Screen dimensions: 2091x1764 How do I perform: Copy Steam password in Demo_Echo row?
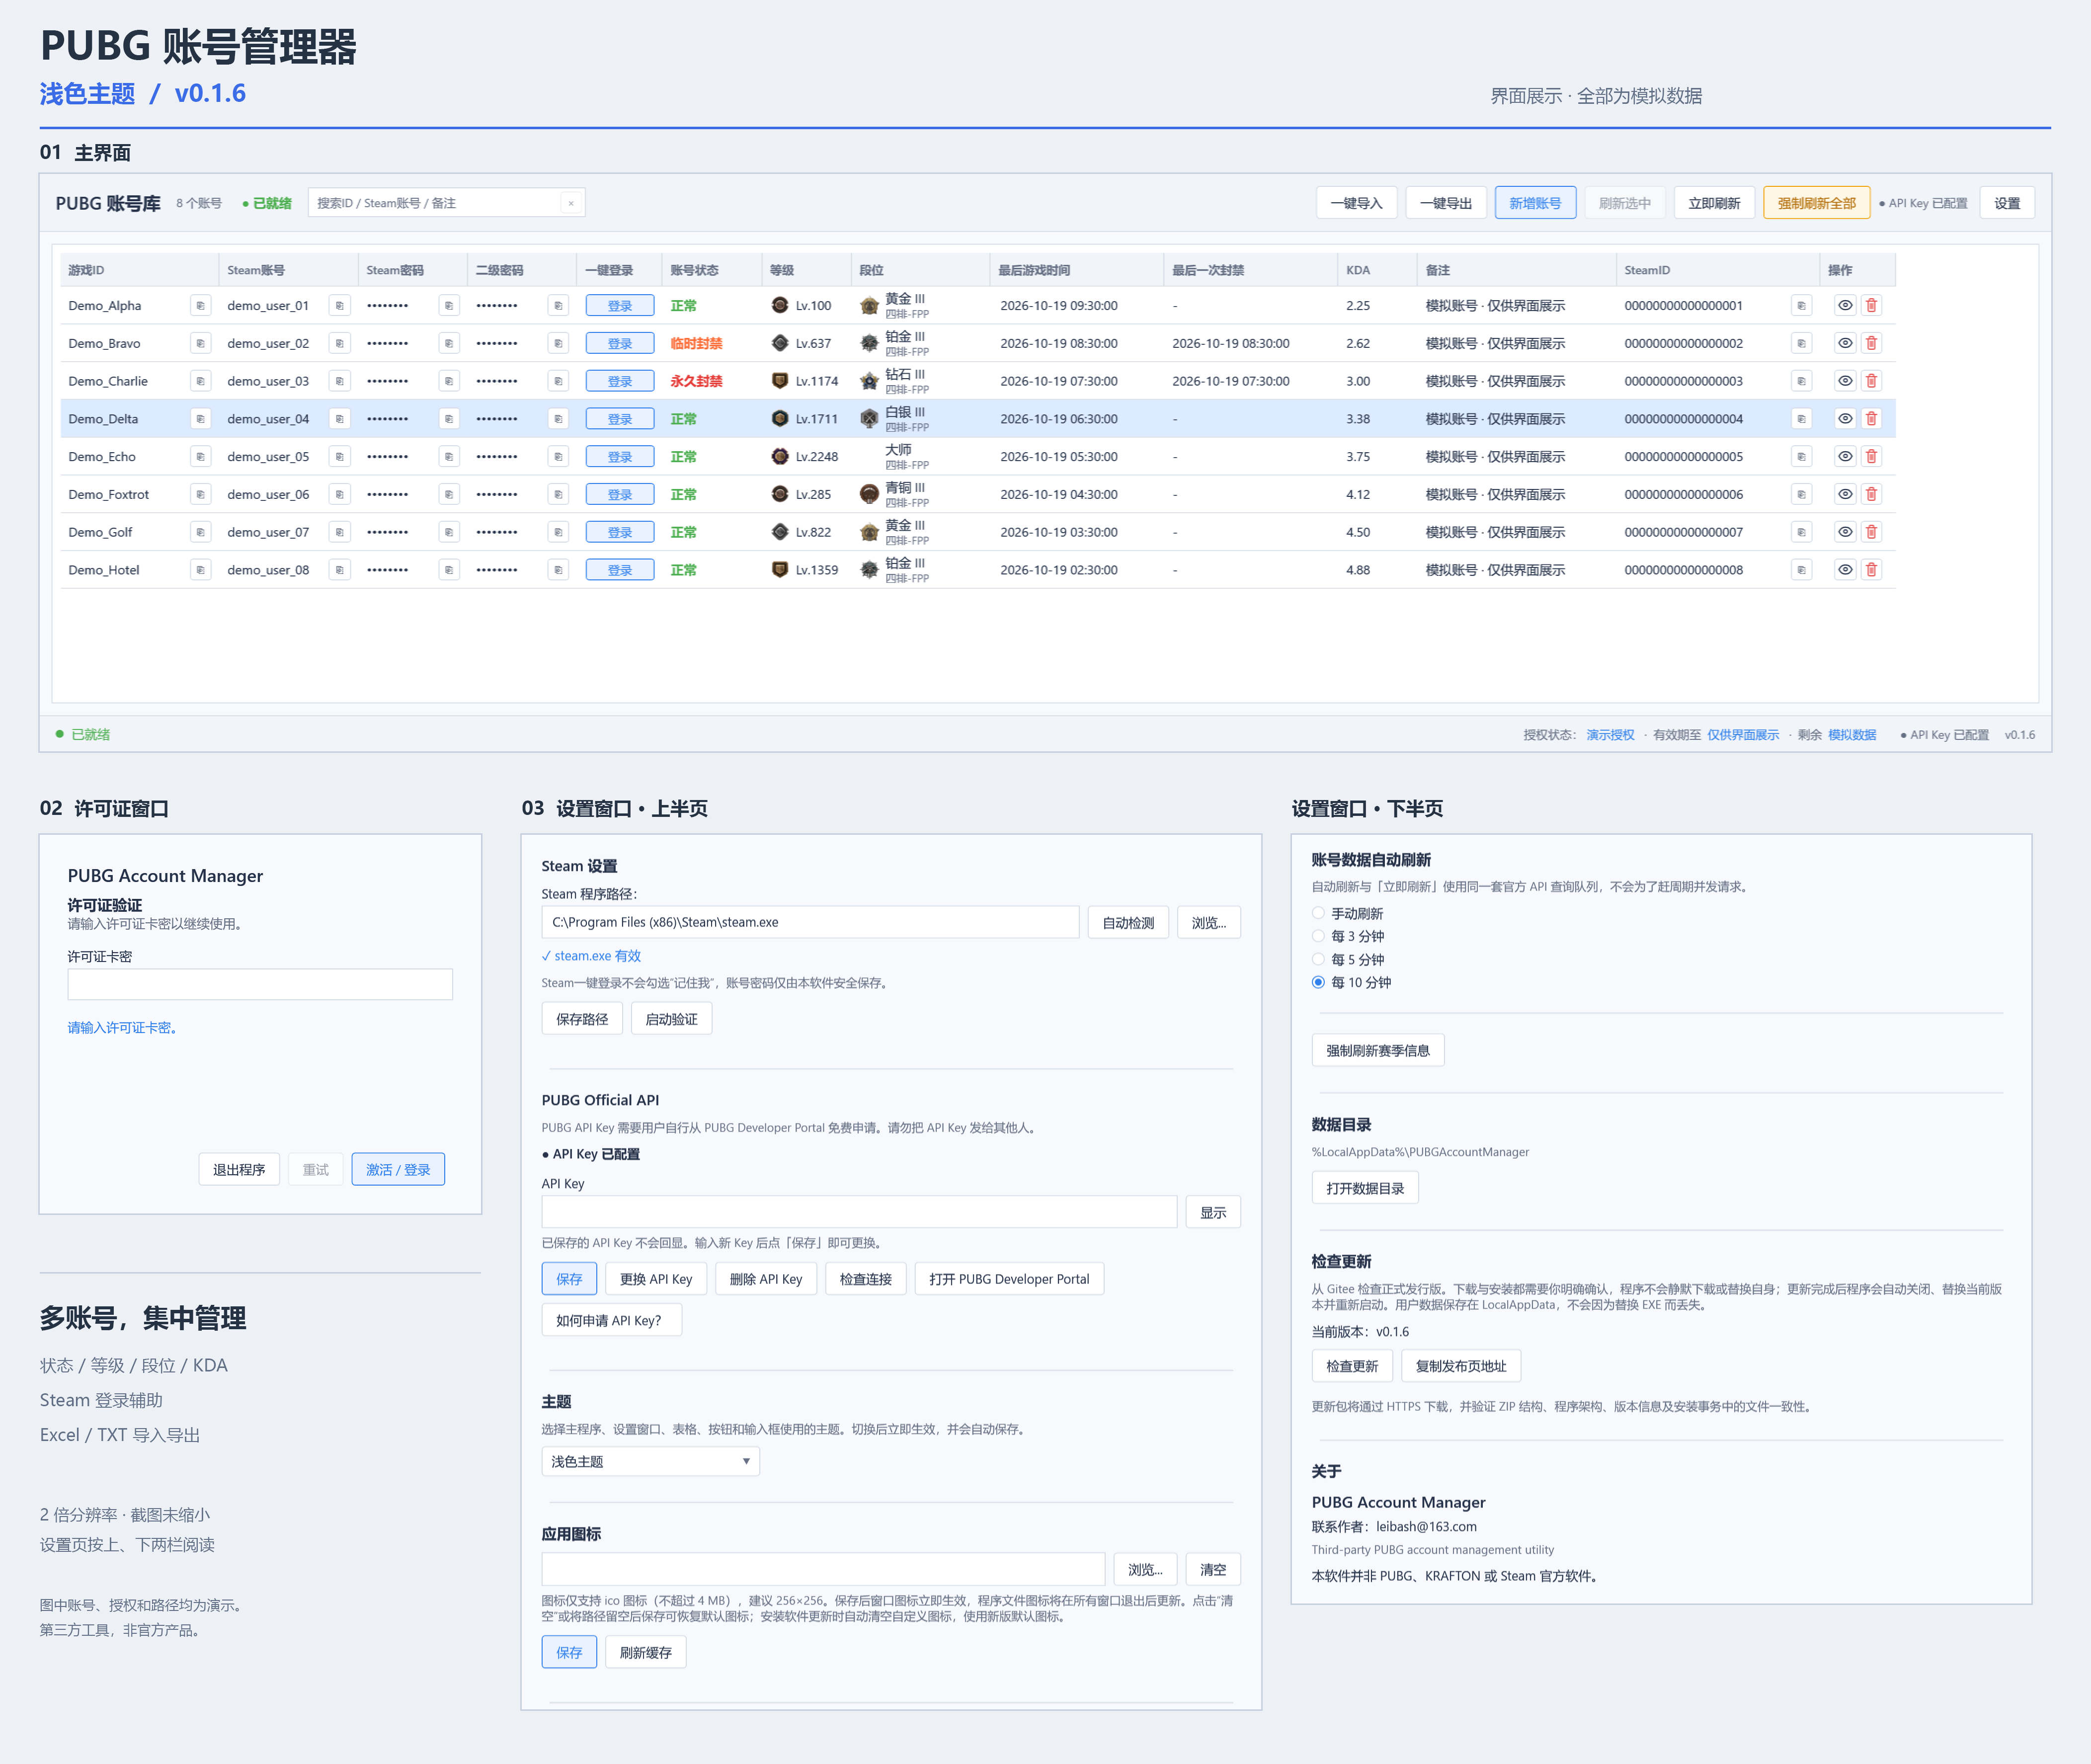click(449, 457)
